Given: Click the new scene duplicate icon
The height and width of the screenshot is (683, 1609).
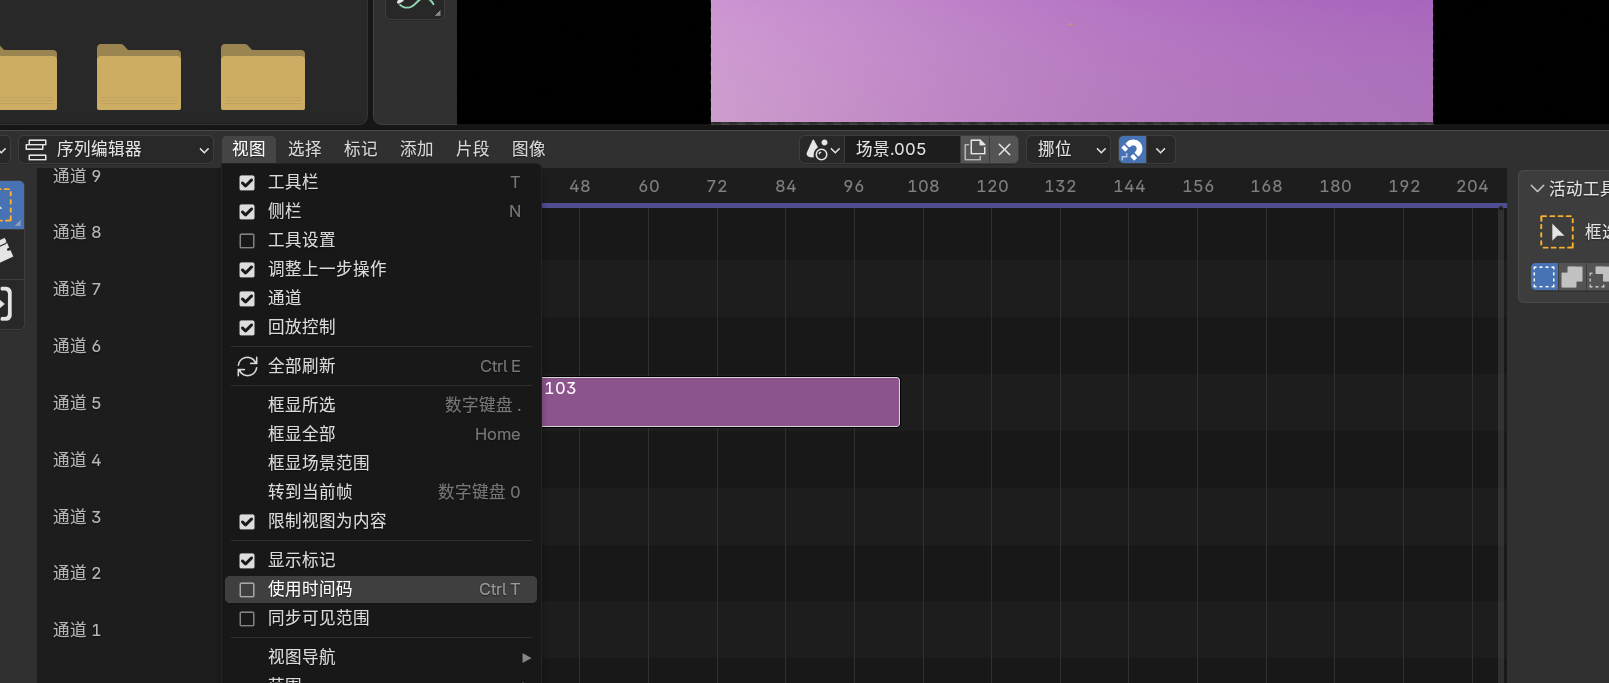Looking at the screenshot, I should click(x=974, y=149).
